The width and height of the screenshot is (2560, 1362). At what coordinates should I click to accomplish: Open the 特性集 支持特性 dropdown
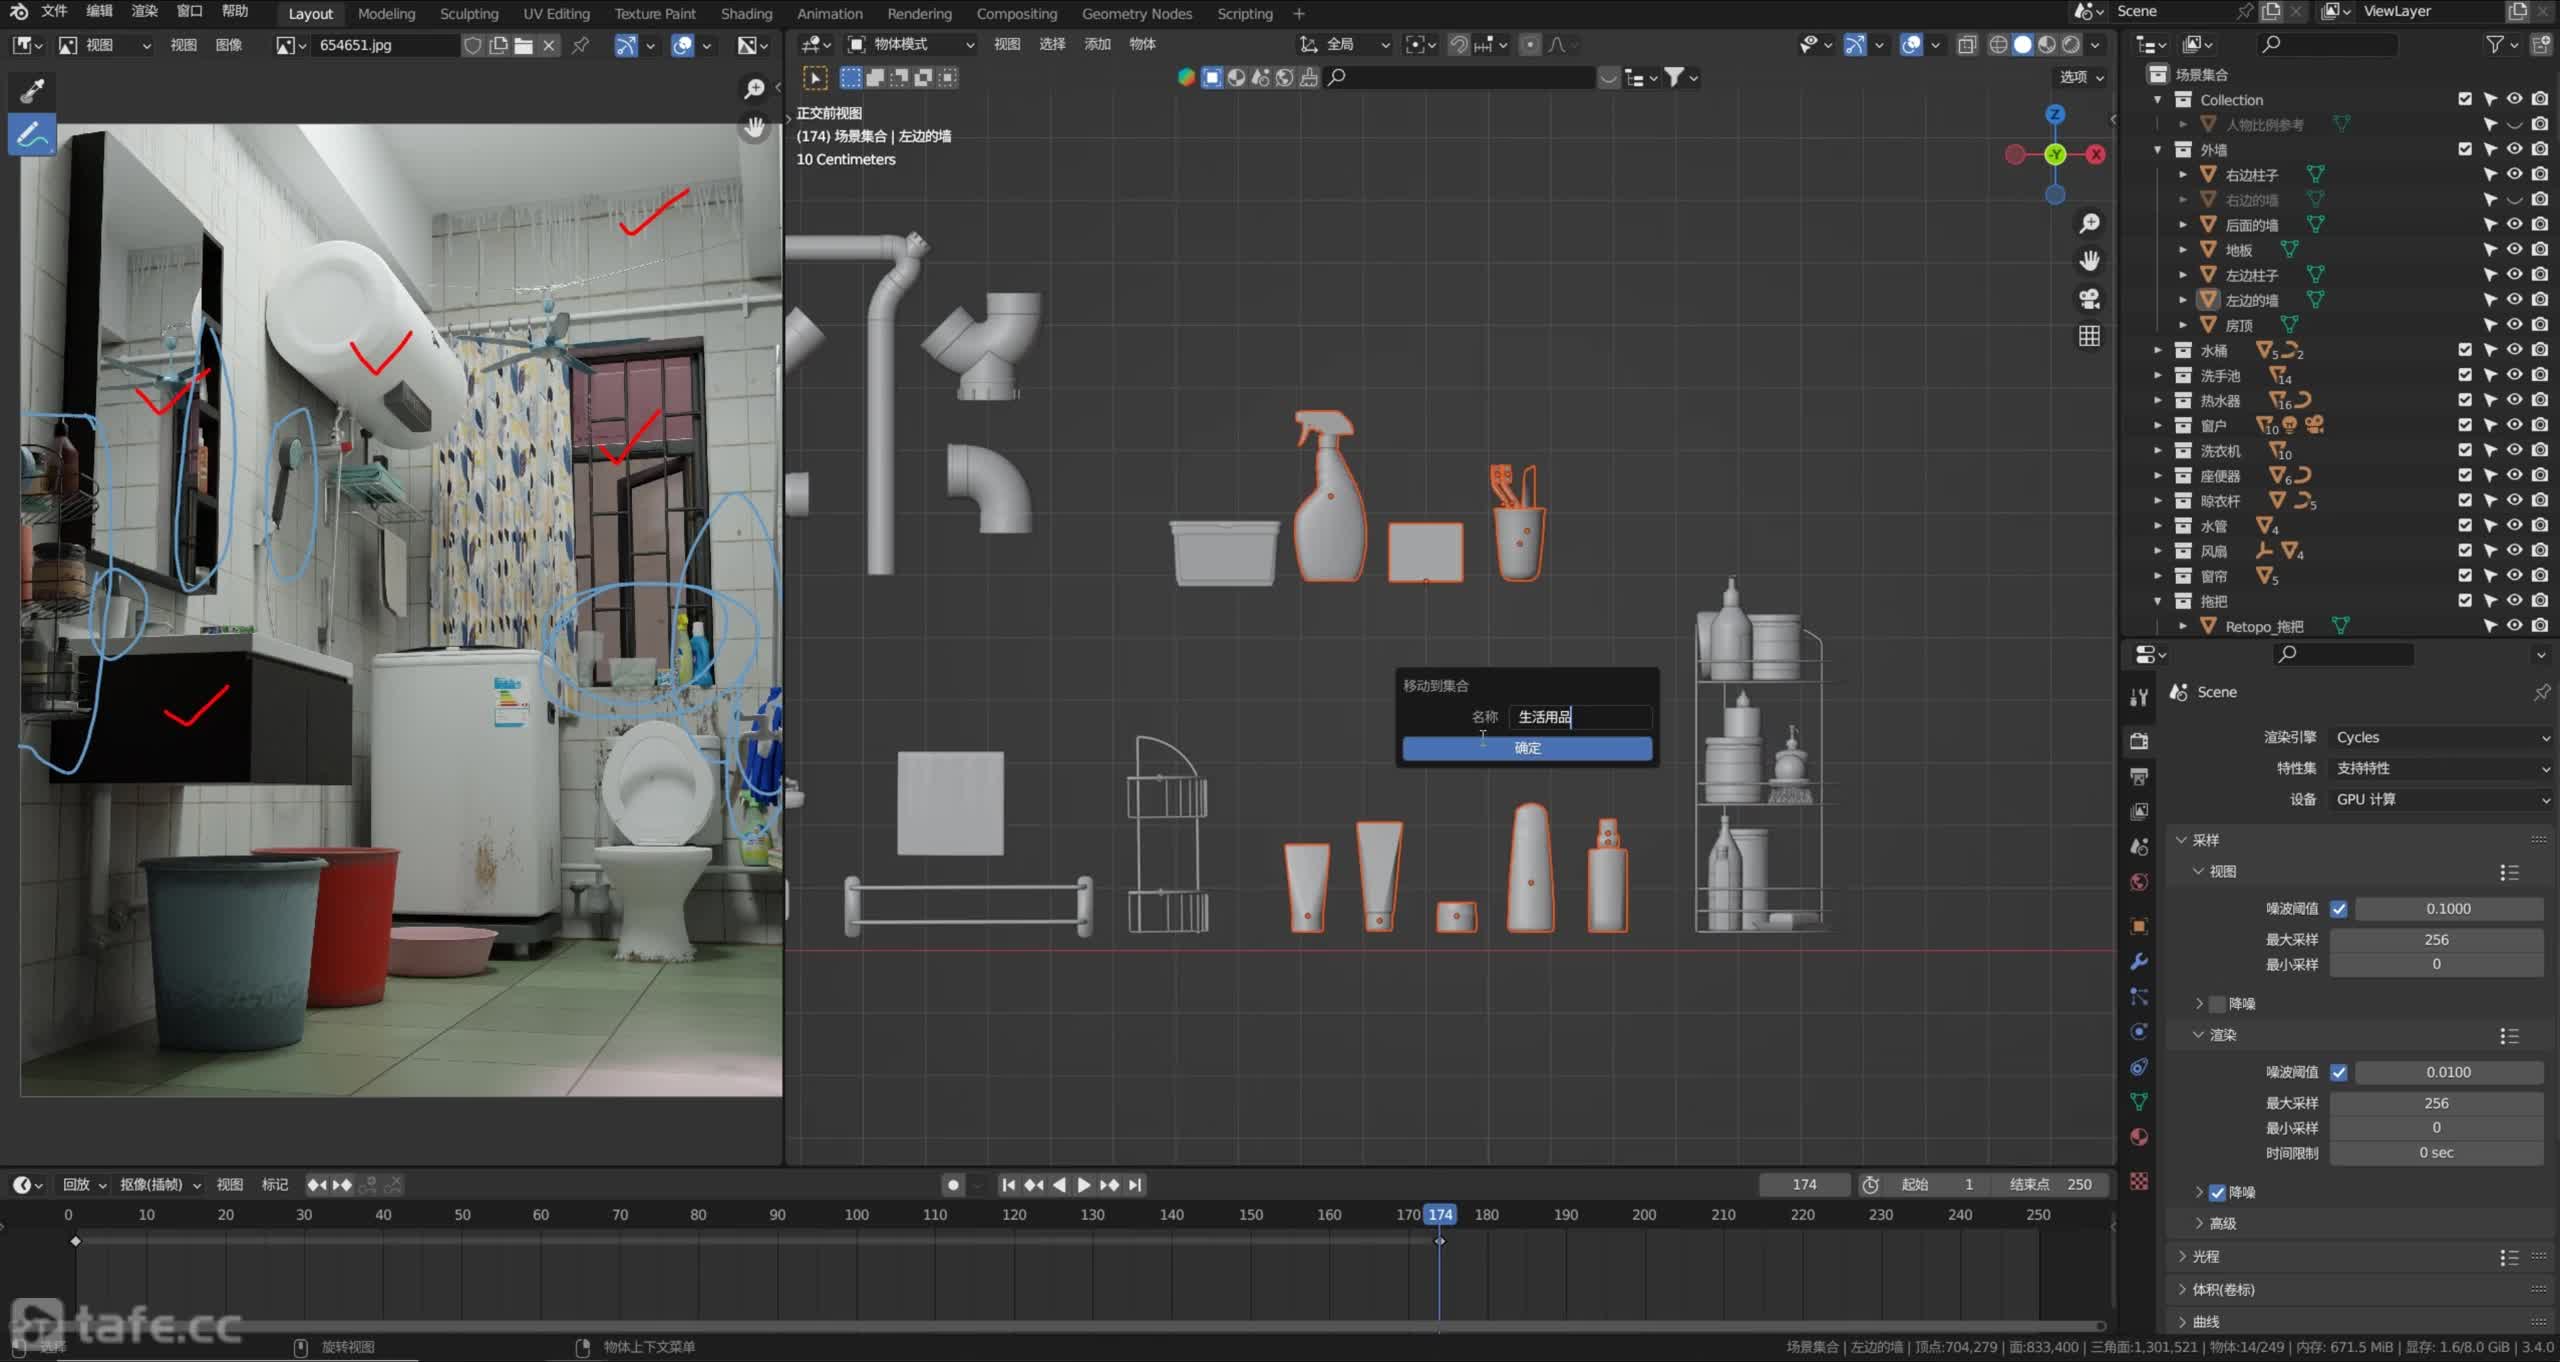click(x=2441, y=768)
